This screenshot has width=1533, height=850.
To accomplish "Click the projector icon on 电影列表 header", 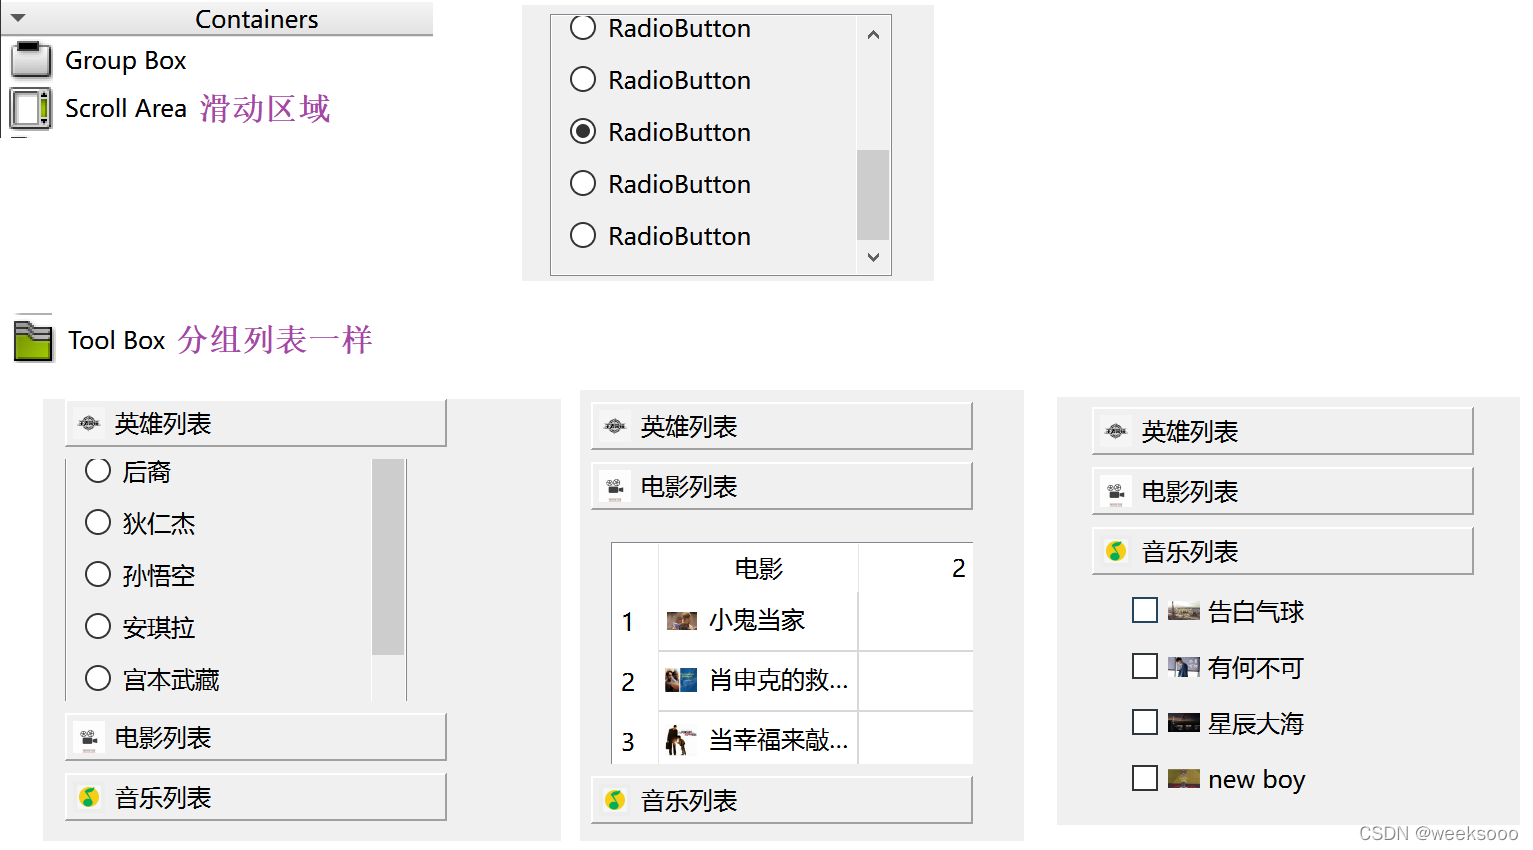I will point(88,737).
